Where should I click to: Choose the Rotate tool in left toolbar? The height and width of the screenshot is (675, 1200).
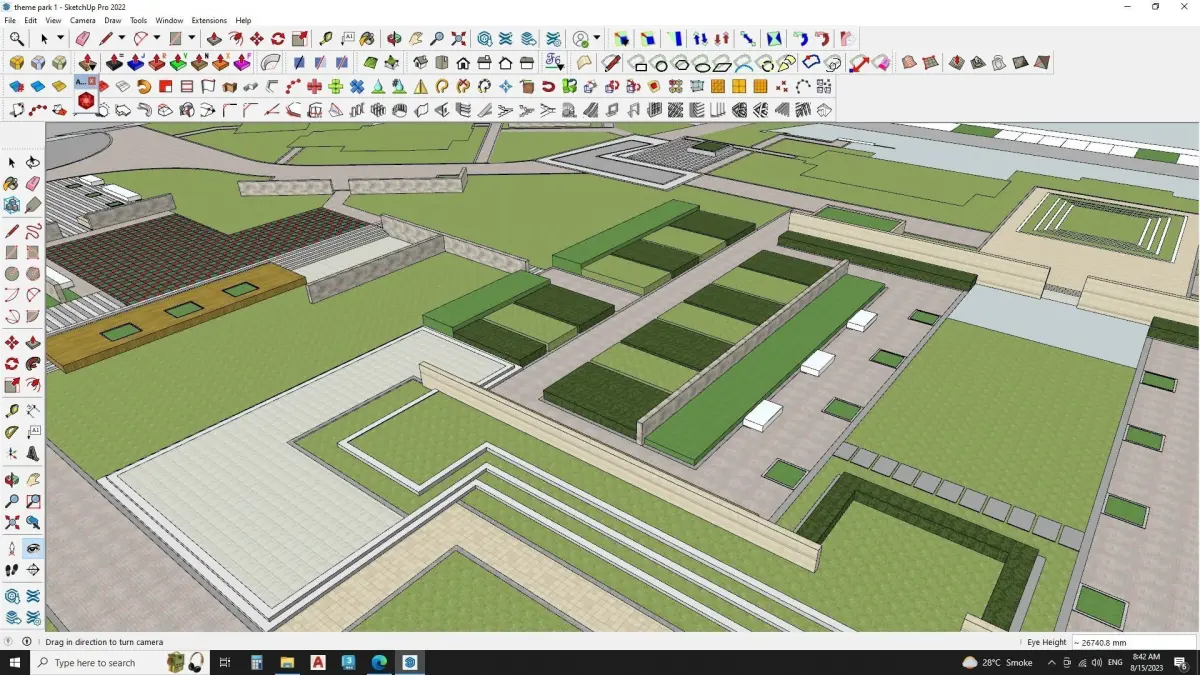[x=12, y=364]
